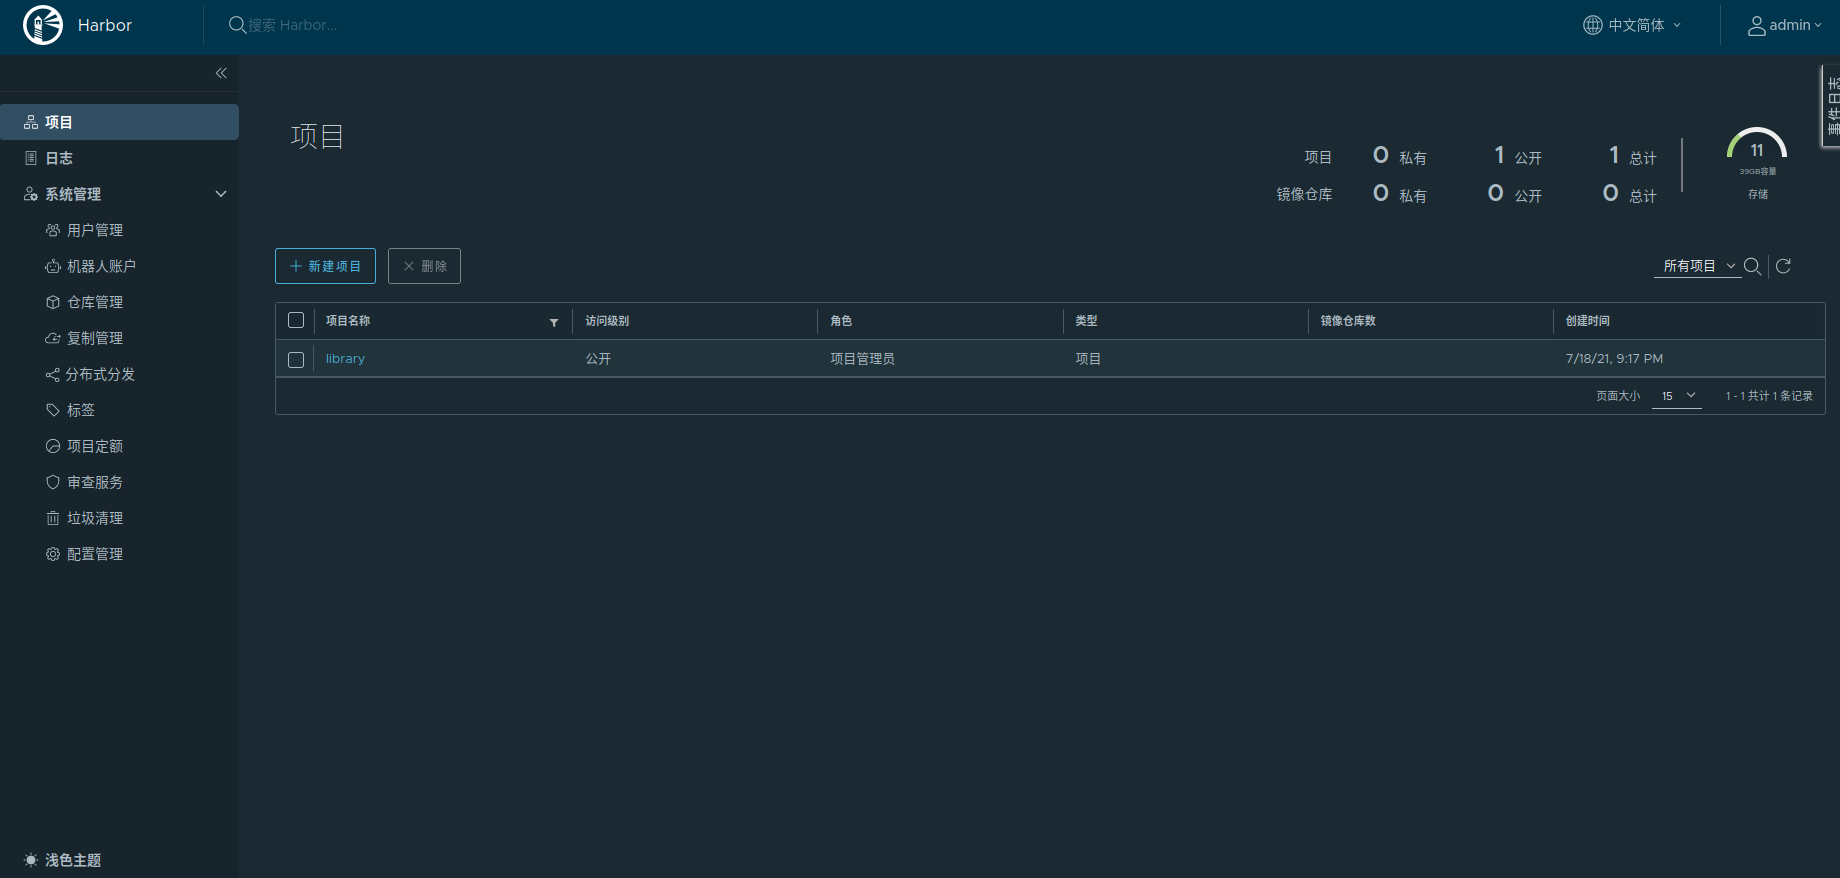Open the 所有项目 filter dropdown

click(x=1698, y=266)
